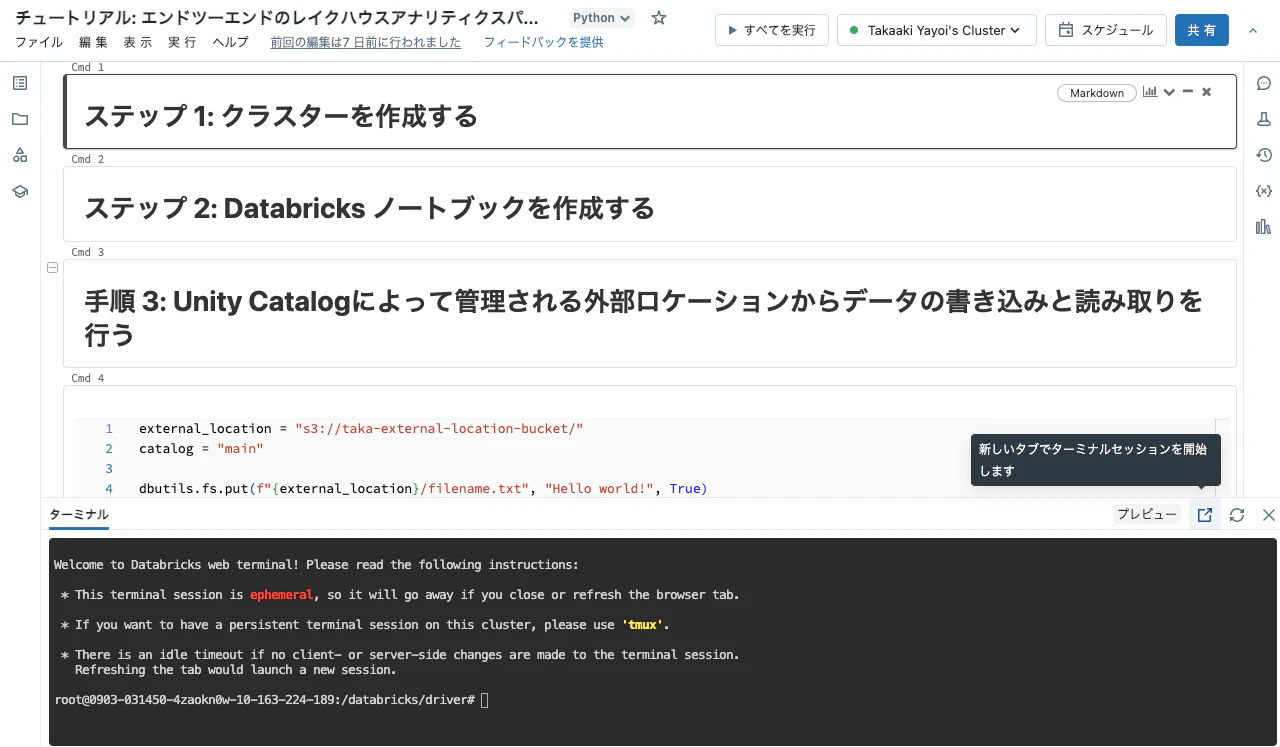
Task: Close the terminal panel
Action: pos(1268,514)
